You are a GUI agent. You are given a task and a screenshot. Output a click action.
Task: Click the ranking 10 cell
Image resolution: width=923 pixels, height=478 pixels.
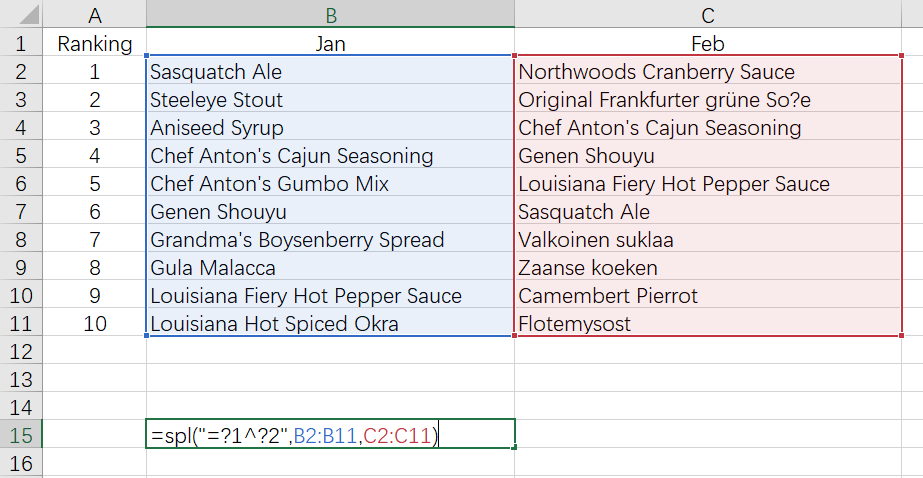pyautogui.click(x=95, y=324)
